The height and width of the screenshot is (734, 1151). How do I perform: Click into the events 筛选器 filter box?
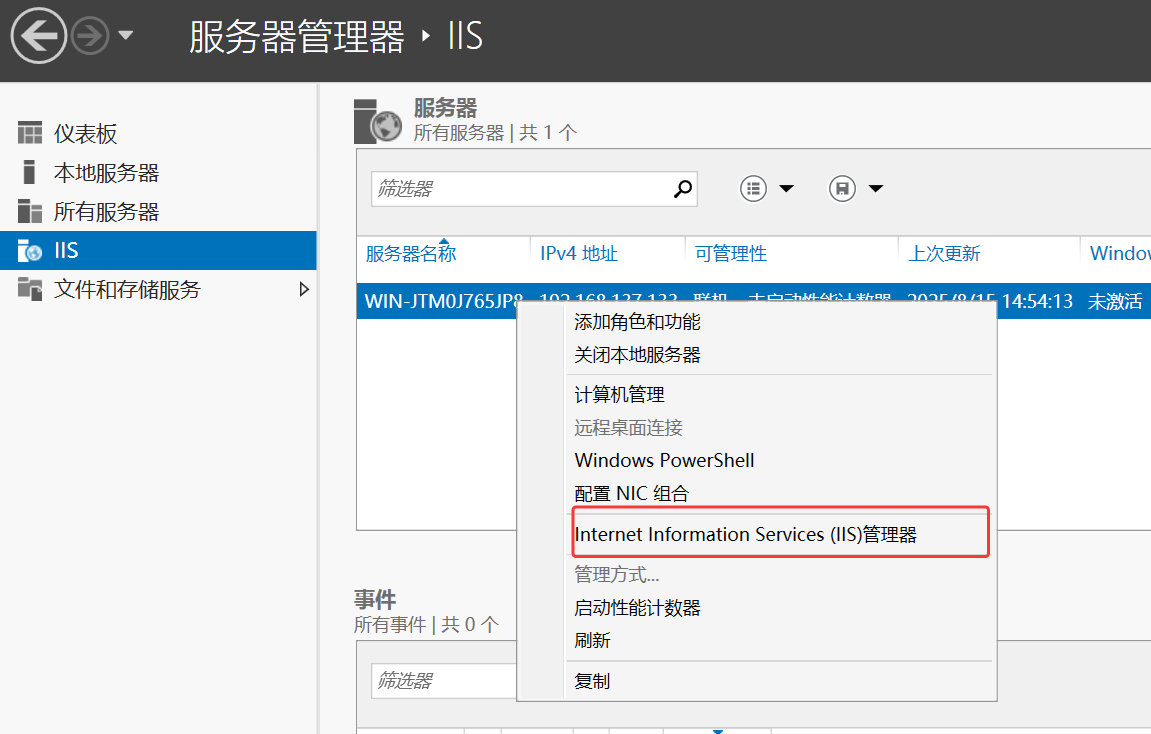[444, 681]
